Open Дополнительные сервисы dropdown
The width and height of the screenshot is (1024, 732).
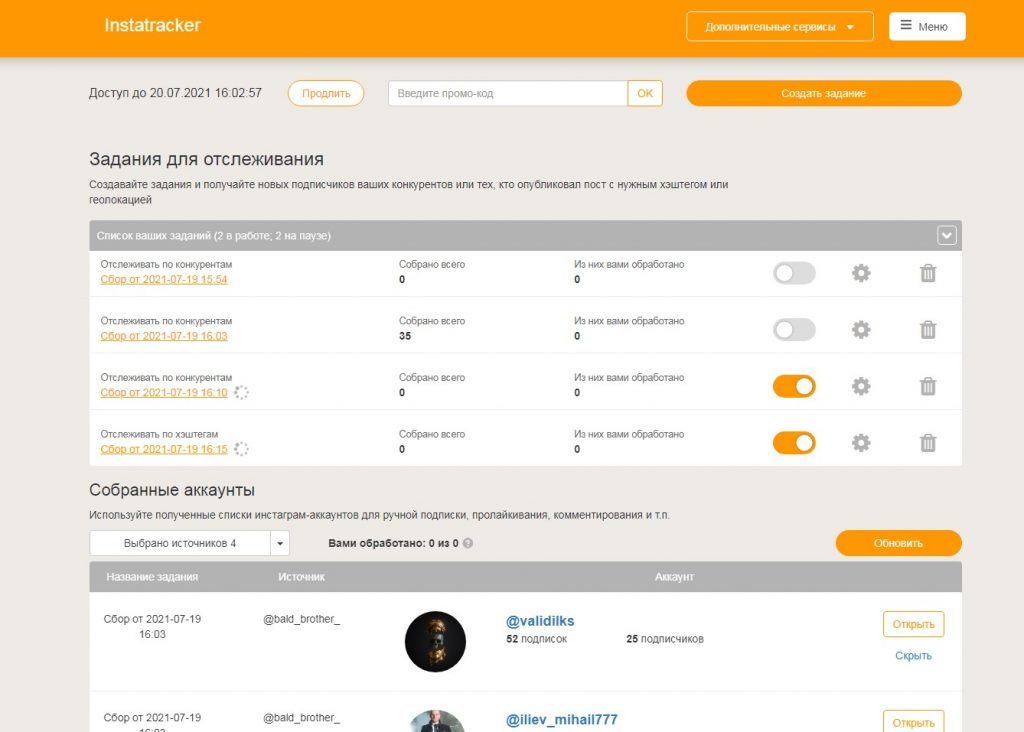click(780, 27)
